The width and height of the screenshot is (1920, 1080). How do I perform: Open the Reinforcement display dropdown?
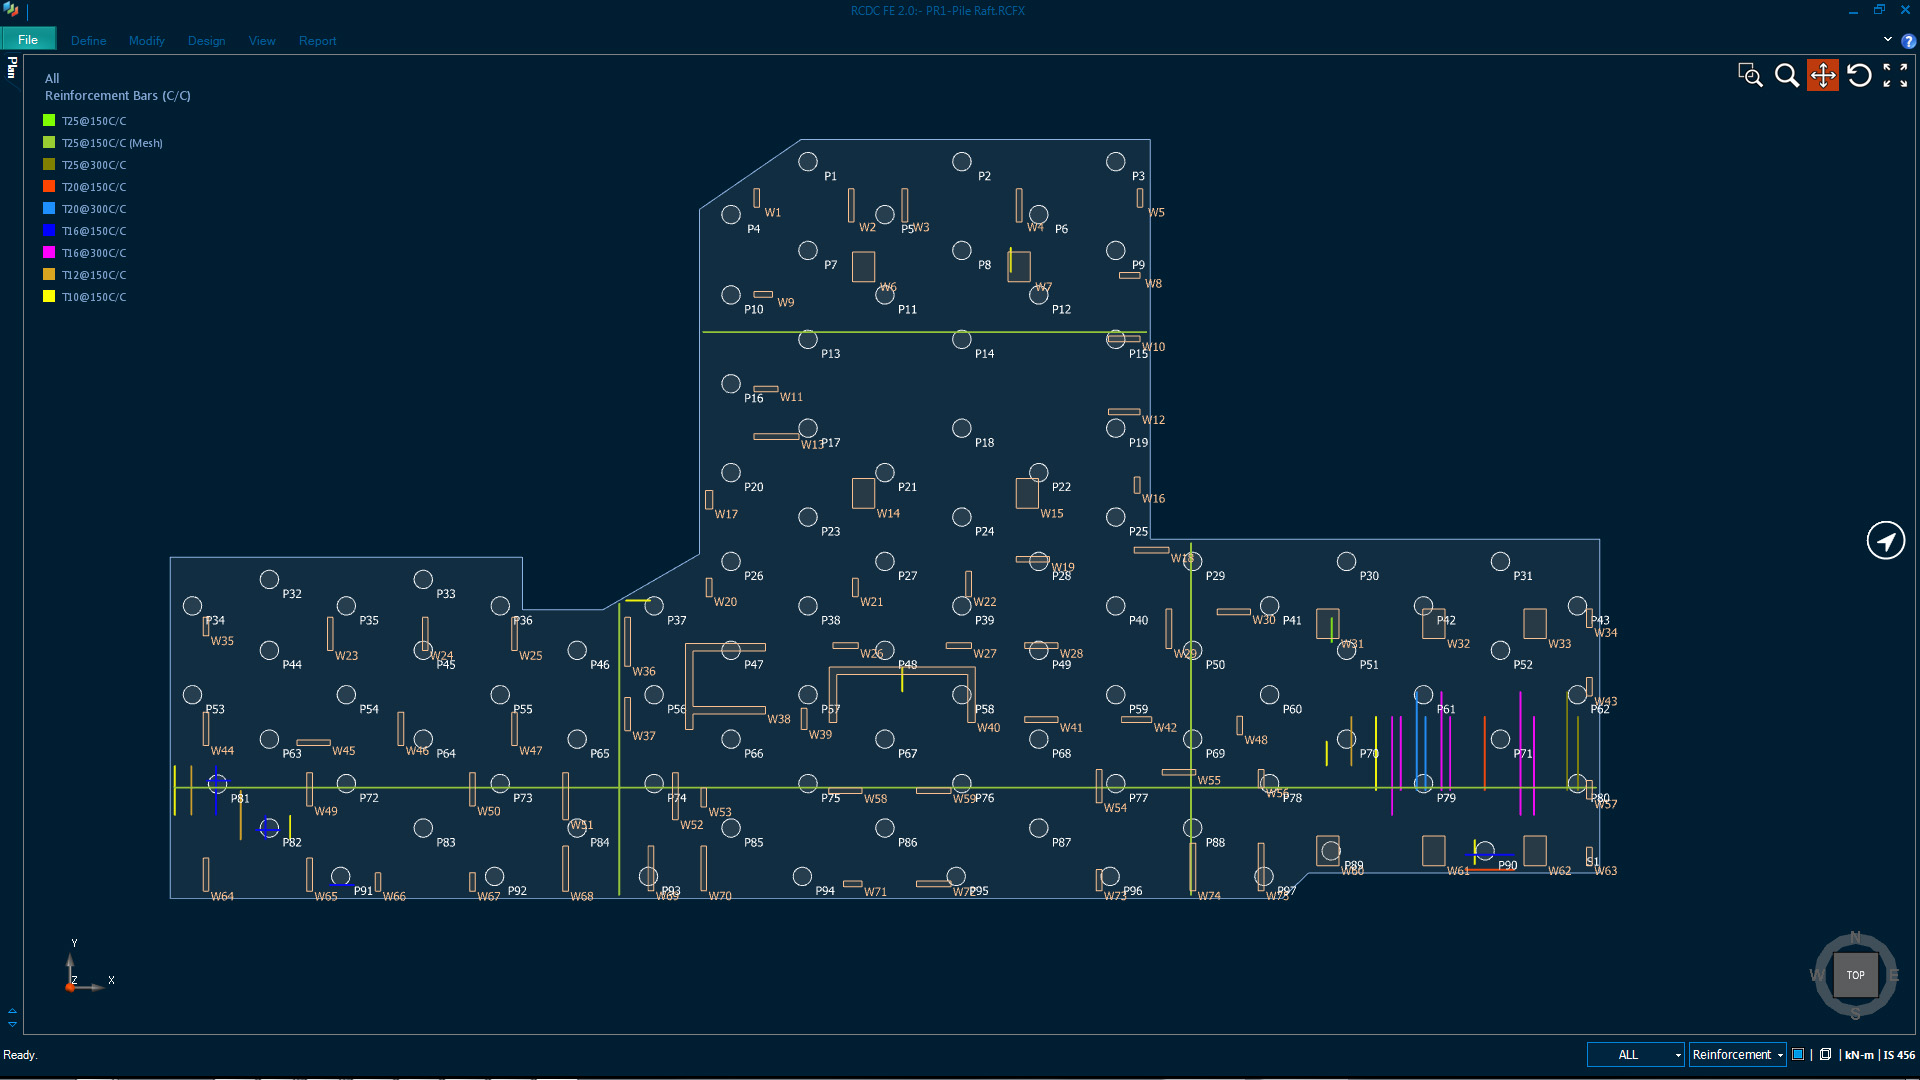pos(1737,1054)
